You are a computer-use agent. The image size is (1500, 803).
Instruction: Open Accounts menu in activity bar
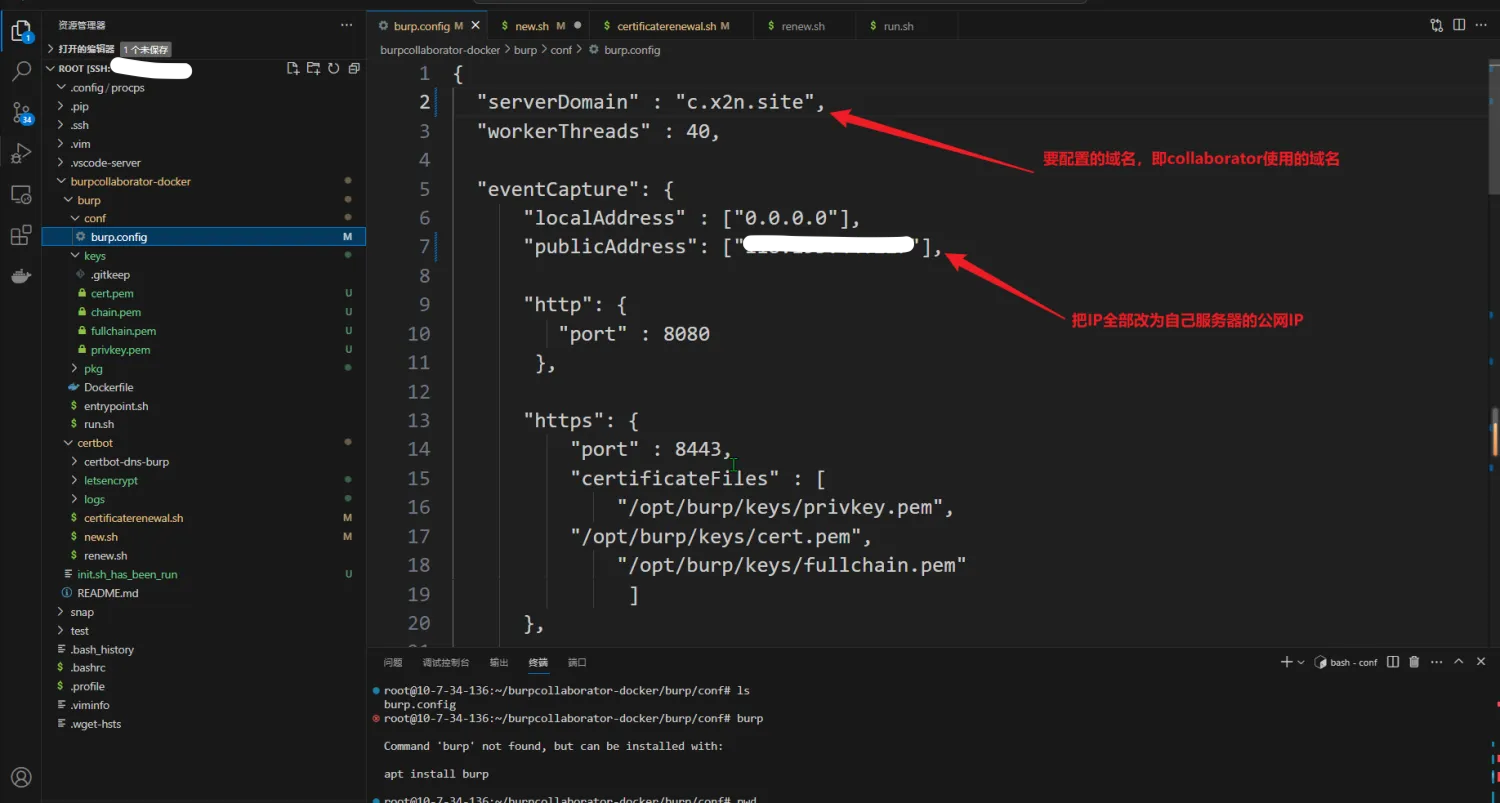(21, 777)
